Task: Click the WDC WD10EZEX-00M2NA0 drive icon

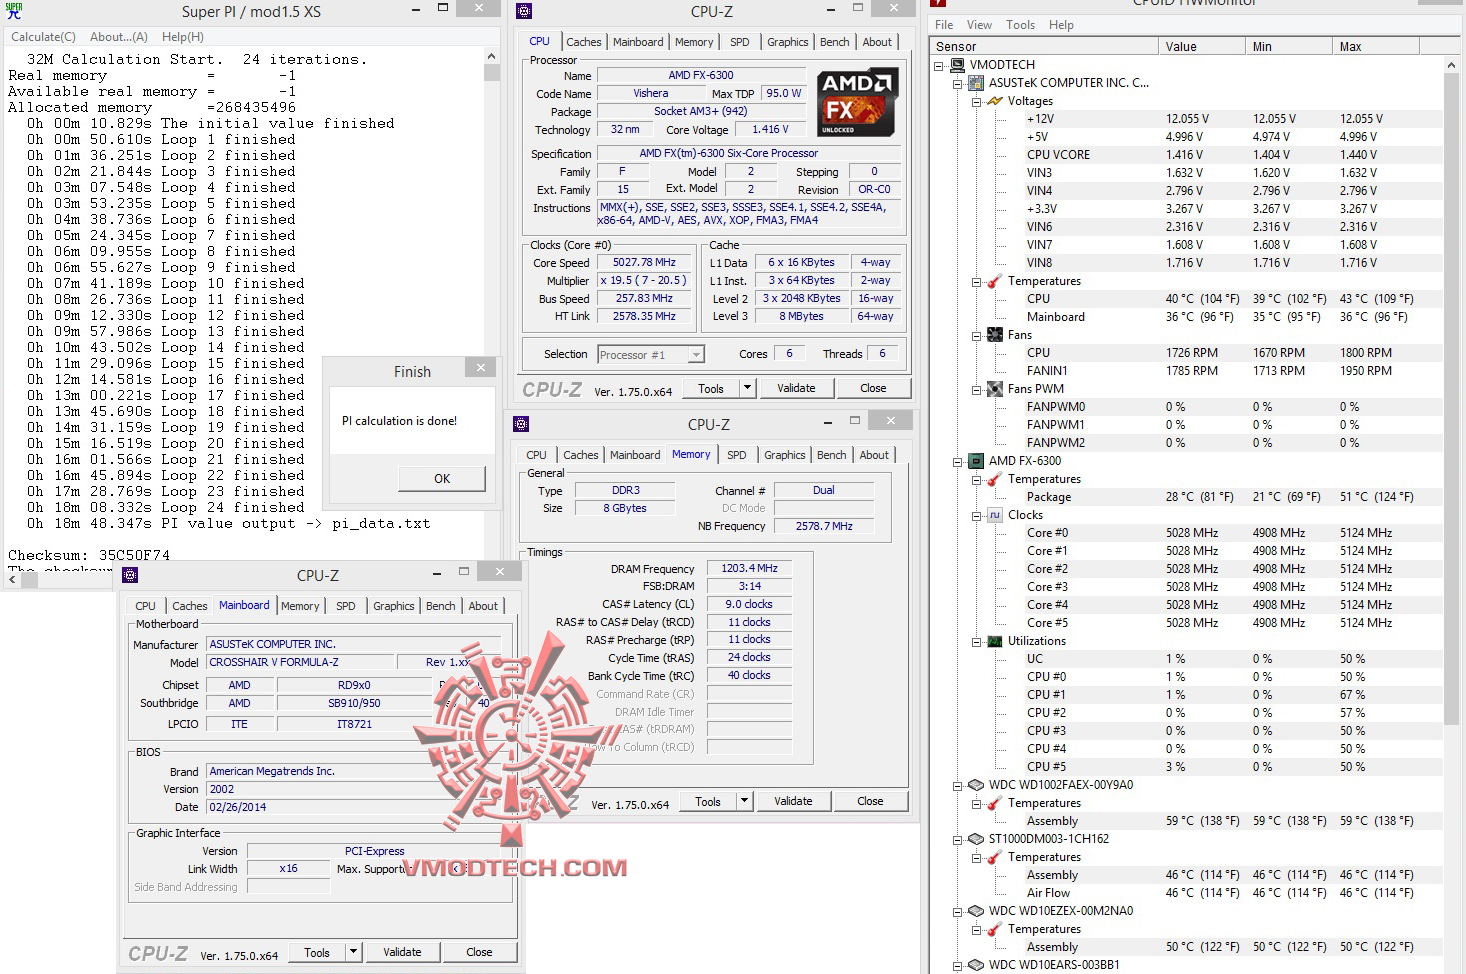Action: (x=978, y=911)
